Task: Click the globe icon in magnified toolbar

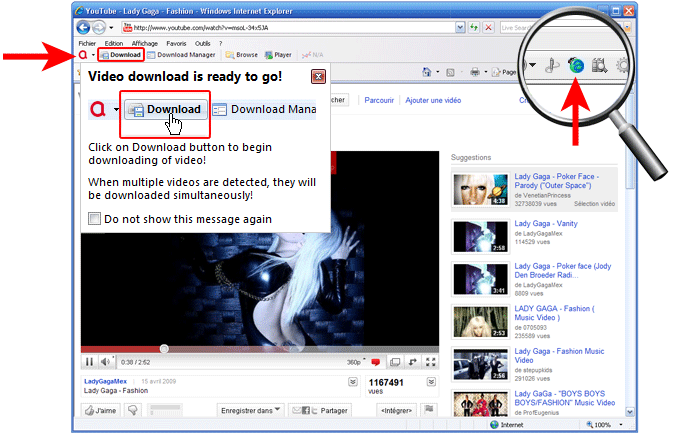Action: point(576,65)
